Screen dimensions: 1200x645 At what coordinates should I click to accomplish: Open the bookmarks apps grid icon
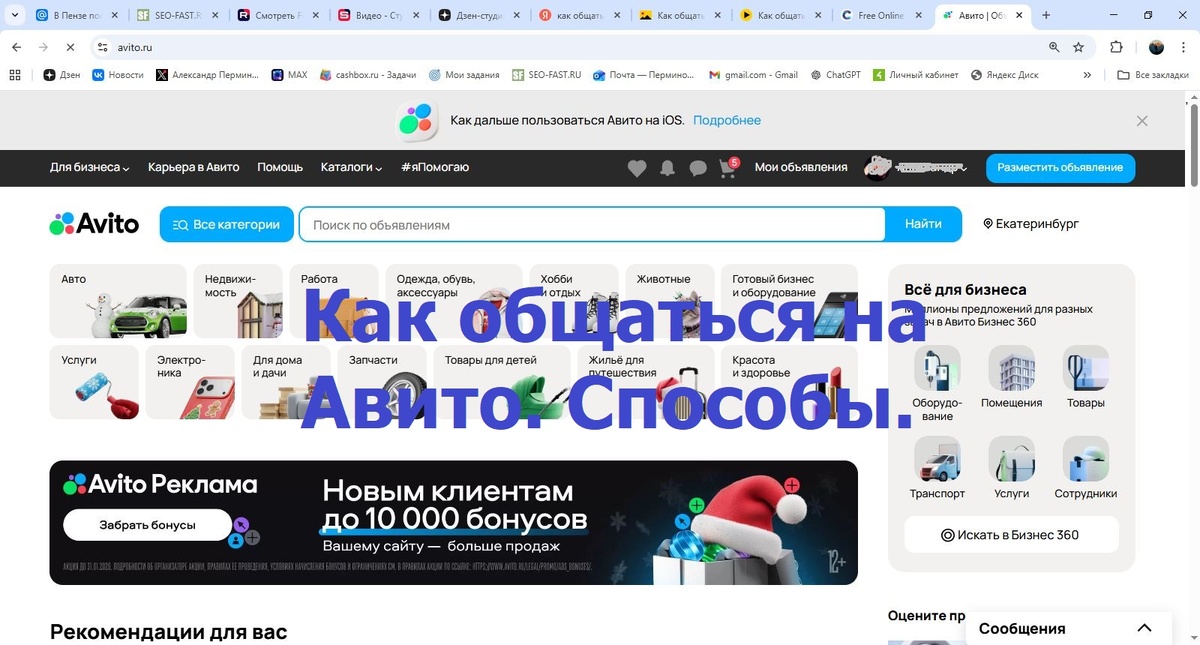tap(14, 74)
